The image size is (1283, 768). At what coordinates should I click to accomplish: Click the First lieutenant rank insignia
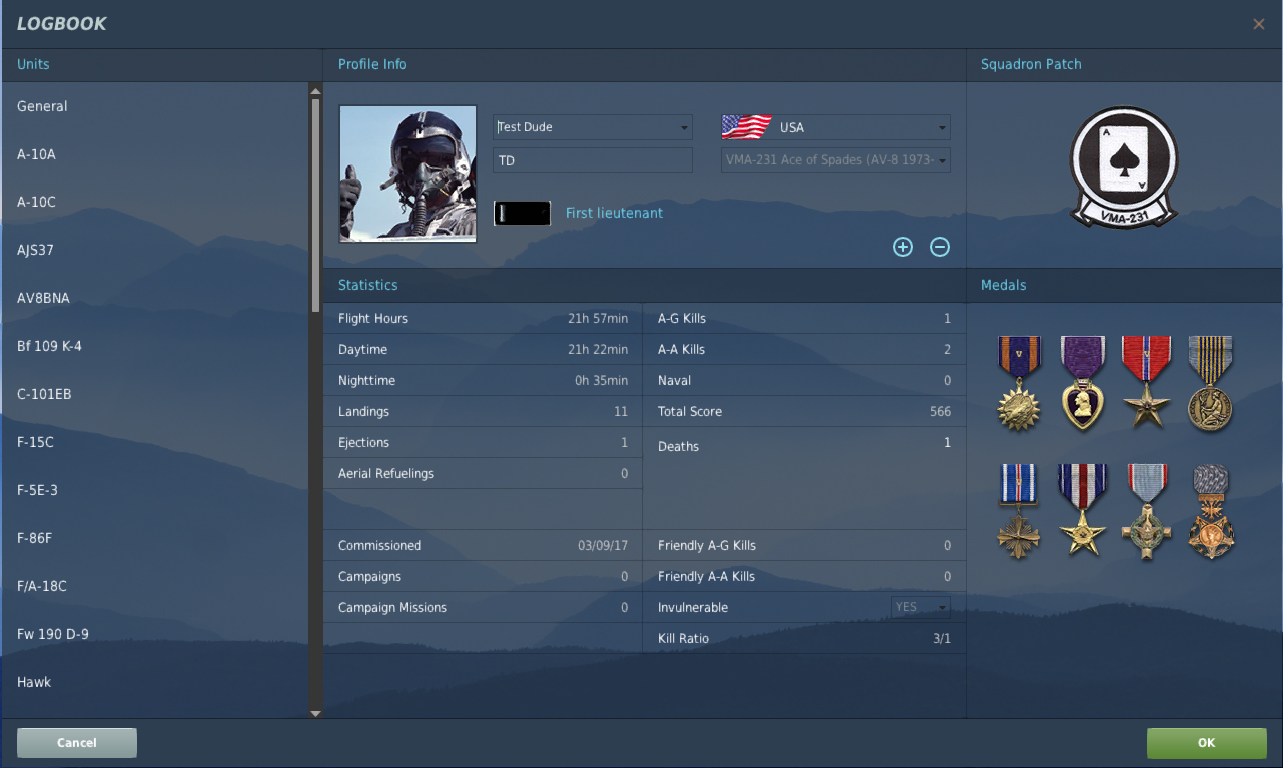pyautogui.click(x=522, y=213)
